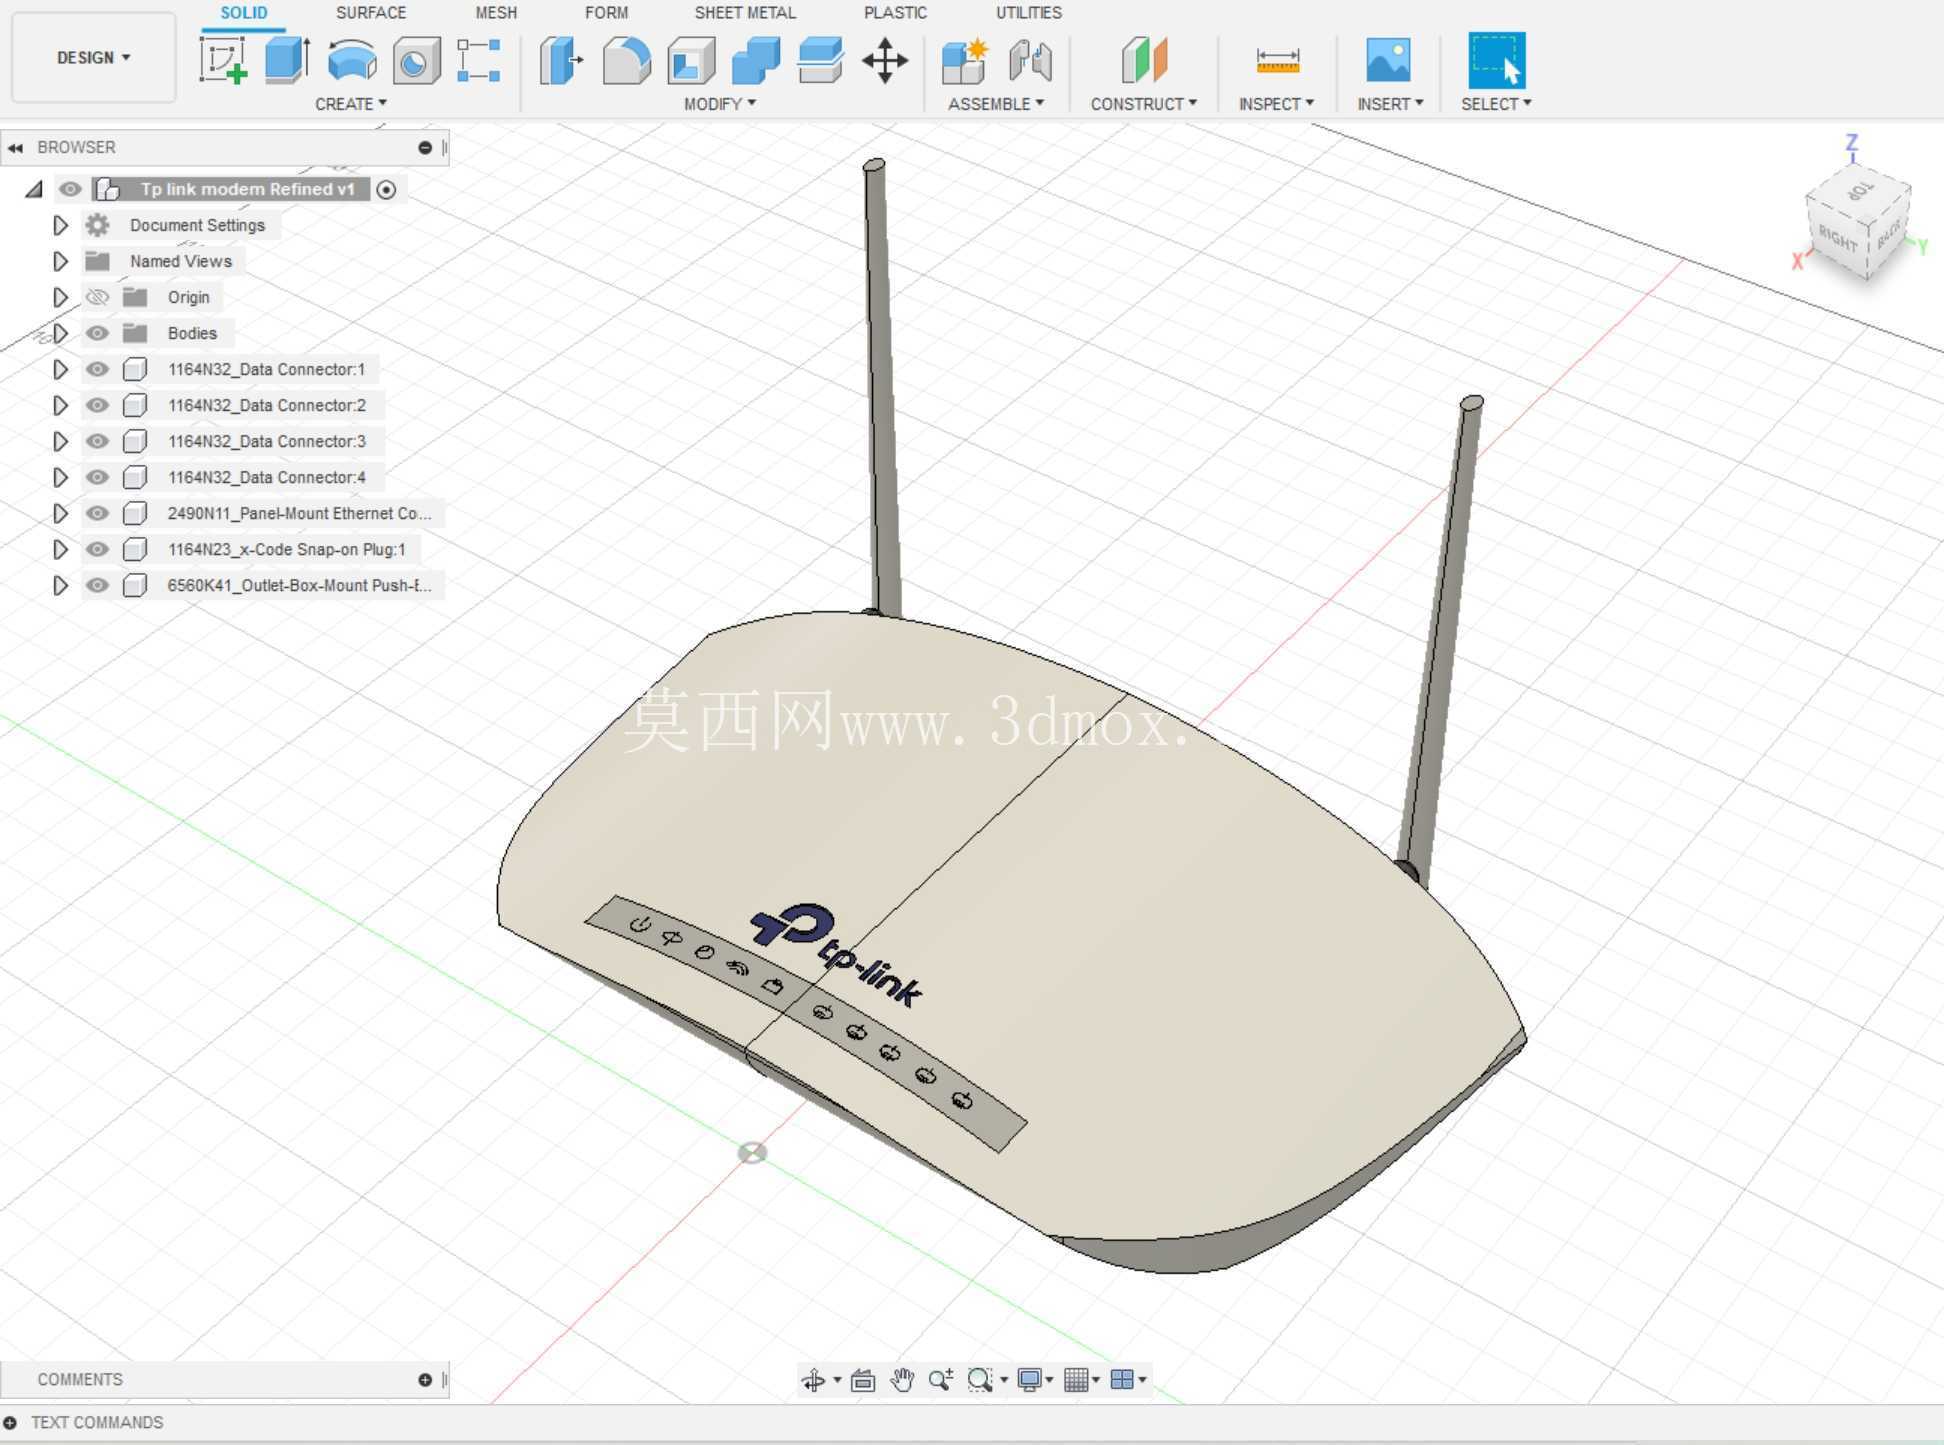Open the CREATE dropdown menu
Screen dimensions: 1944x1445
(350, 104)
